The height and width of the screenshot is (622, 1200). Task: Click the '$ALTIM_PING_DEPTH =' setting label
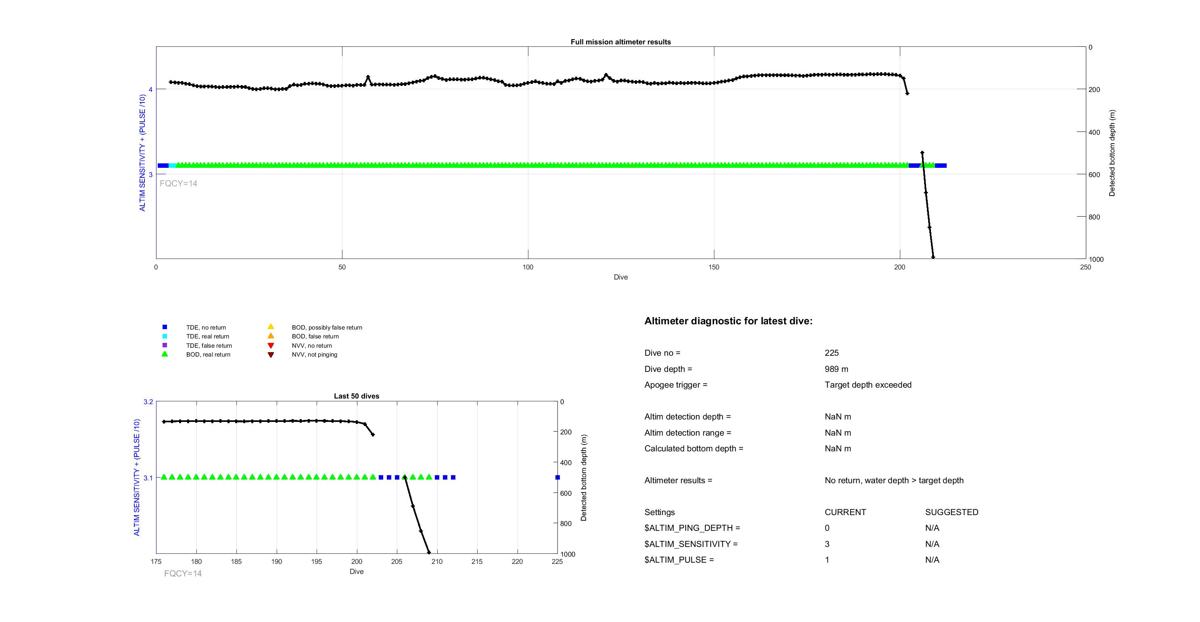[x=692, y=528]
